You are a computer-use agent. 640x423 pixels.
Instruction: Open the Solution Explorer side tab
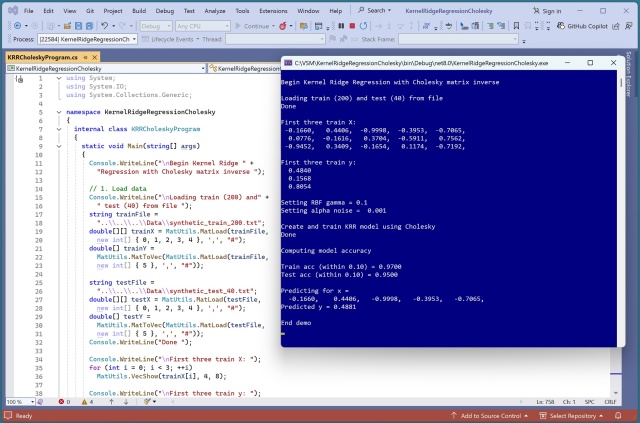628,75
